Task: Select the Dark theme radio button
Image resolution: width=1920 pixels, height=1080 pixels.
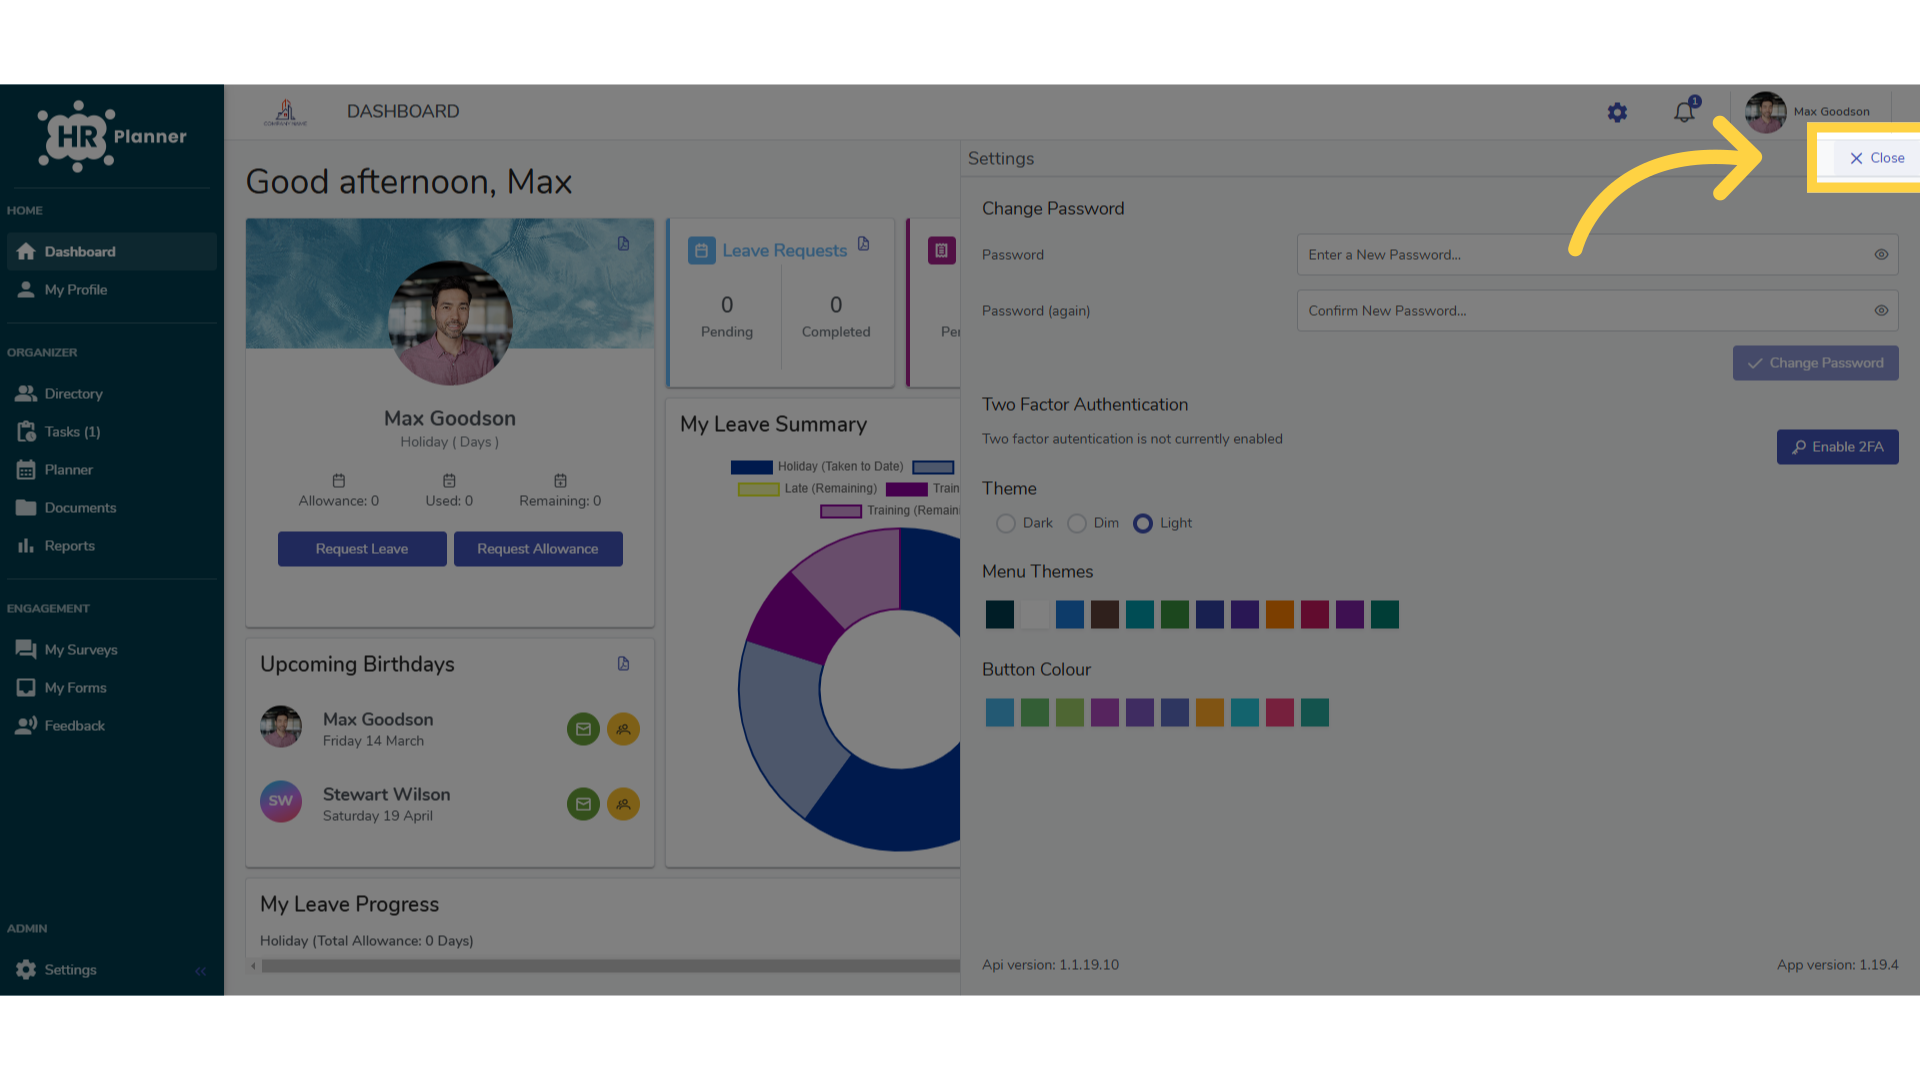Action: click(x=1006, y=524)
